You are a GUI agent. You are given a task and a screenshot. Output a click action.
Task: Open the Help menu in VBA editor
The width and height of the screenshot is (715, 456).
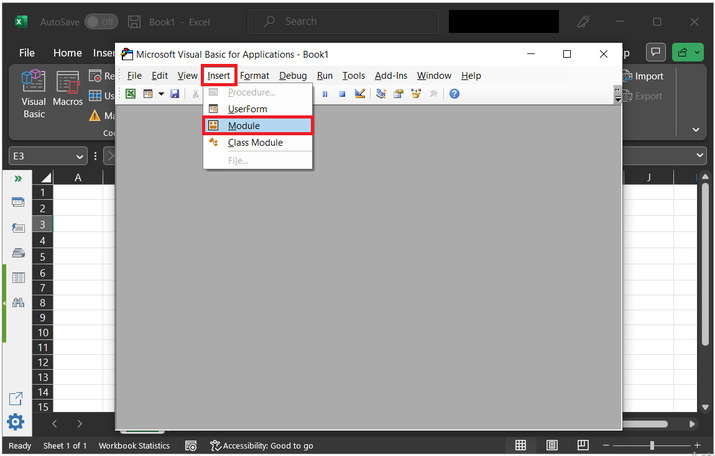(x=471, y=76)
